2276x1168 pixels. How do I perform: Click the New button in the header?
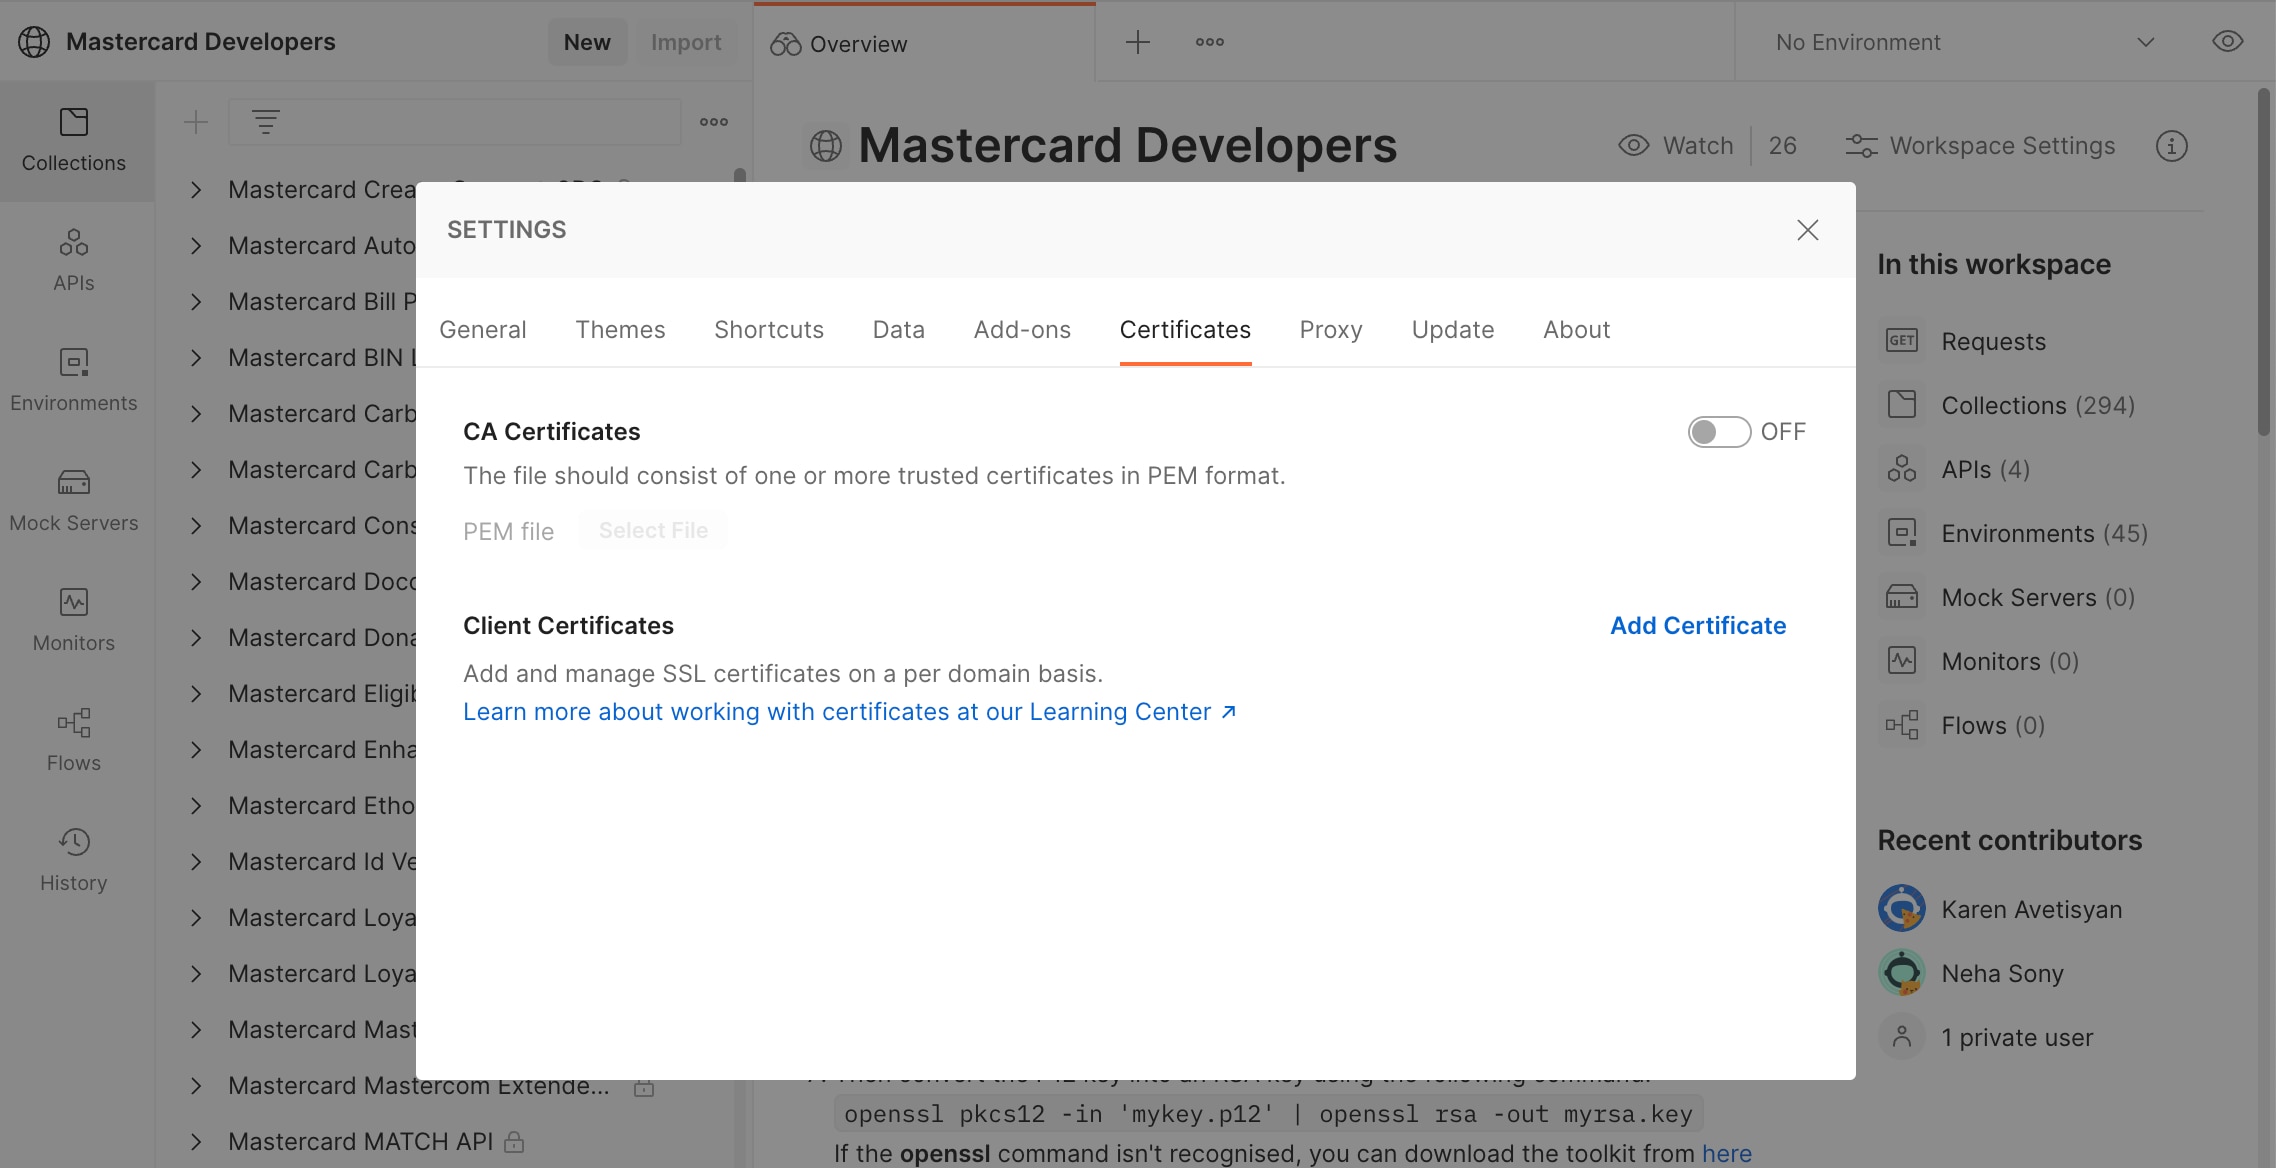(x=587, y=41)
